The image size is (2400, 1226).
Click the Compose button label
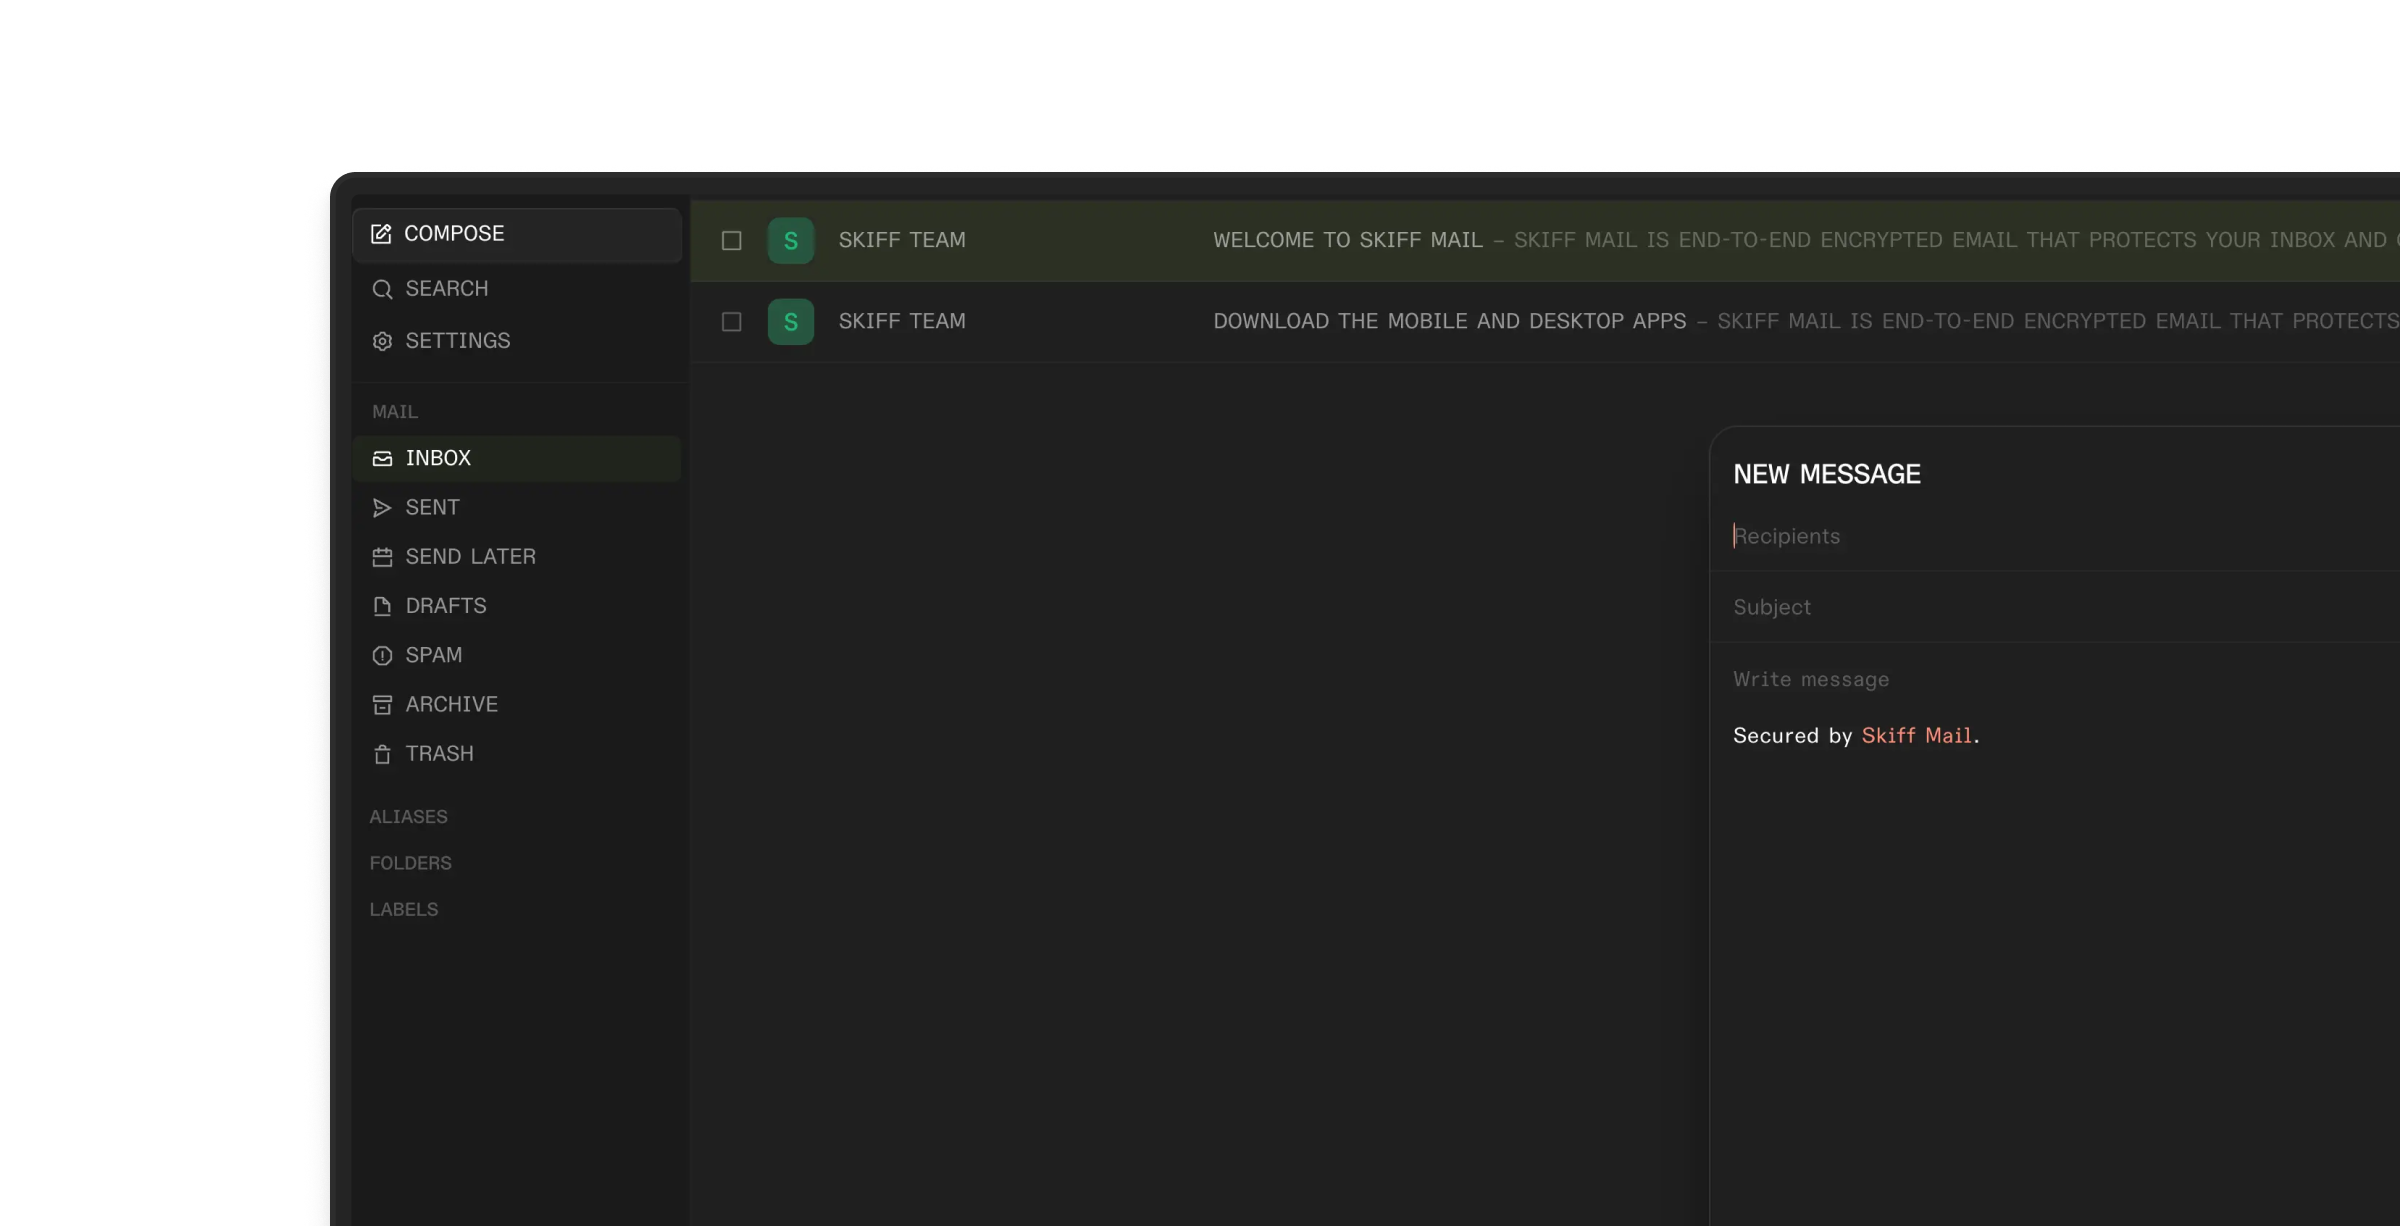(454, 234)
